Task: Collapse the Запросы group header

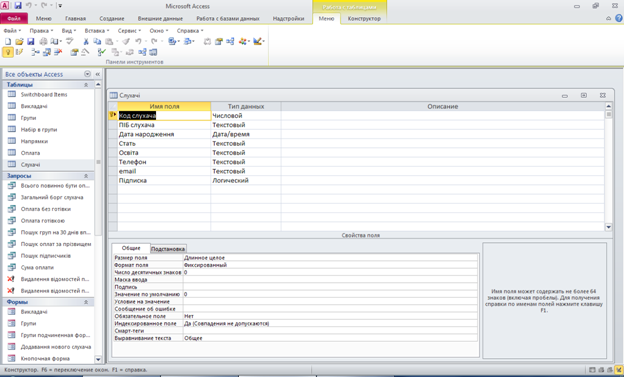Action: pyautogui.click(x=86, y=176)
